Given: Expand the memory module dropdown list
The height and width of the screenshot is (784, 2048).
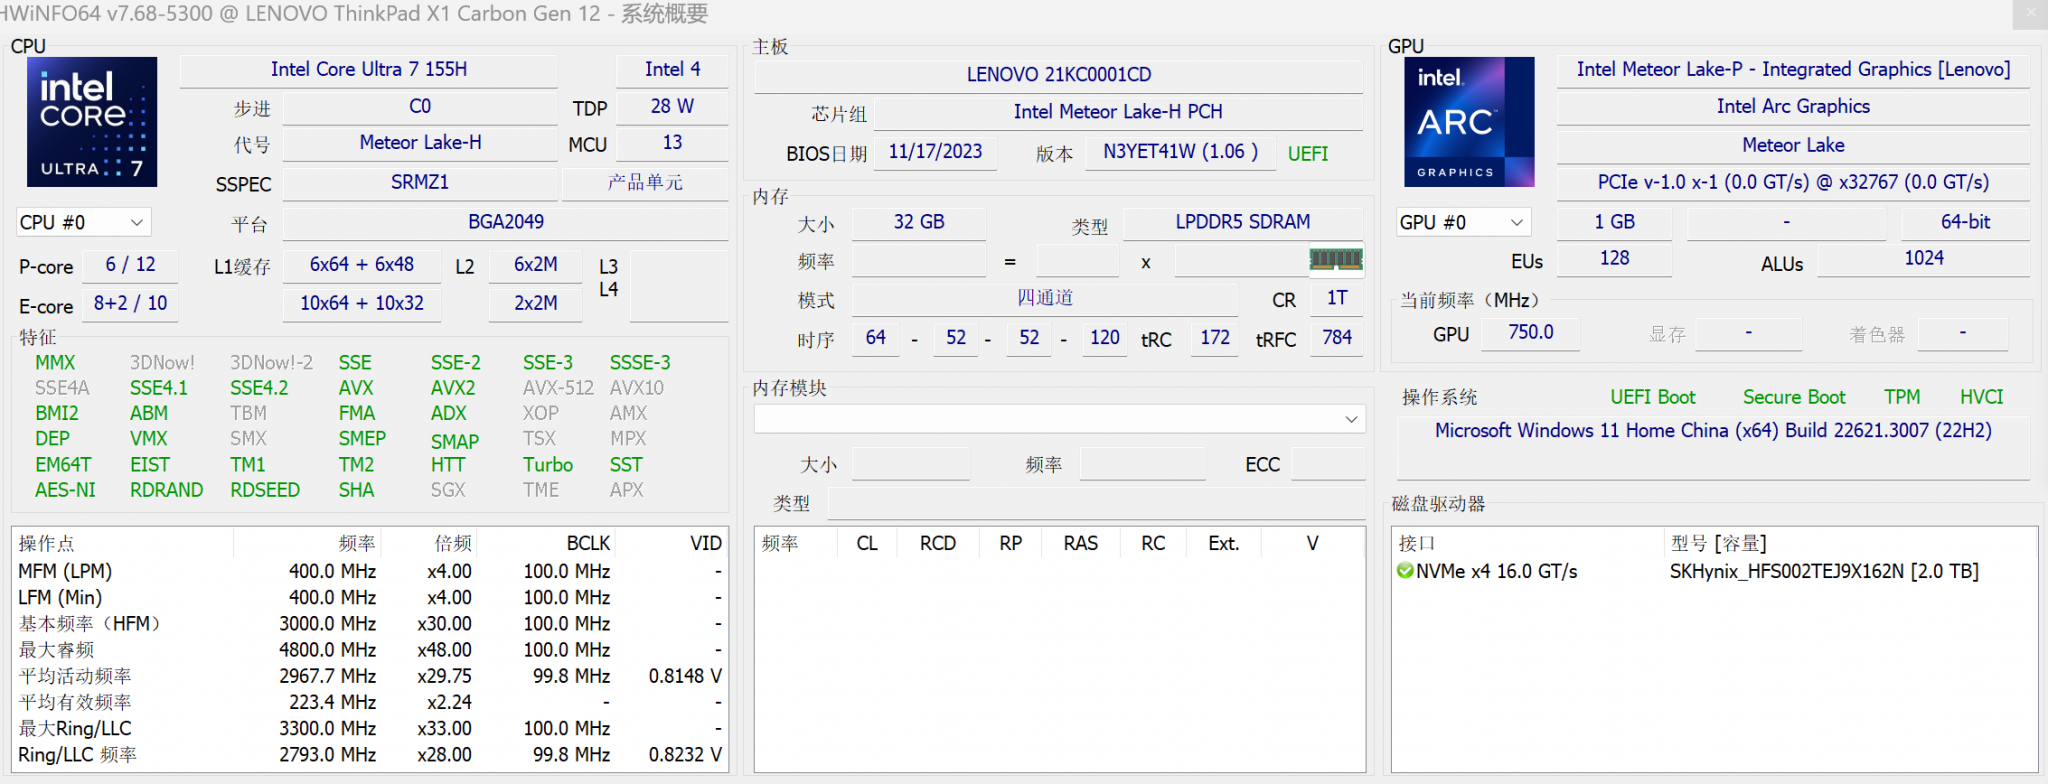Looking at the screenshot, I should (x=1351, y=420).
